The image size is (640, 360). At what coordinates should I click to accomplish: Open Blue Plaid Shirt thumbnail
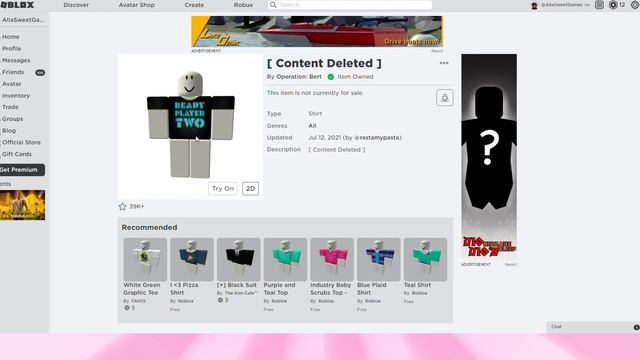378,259
